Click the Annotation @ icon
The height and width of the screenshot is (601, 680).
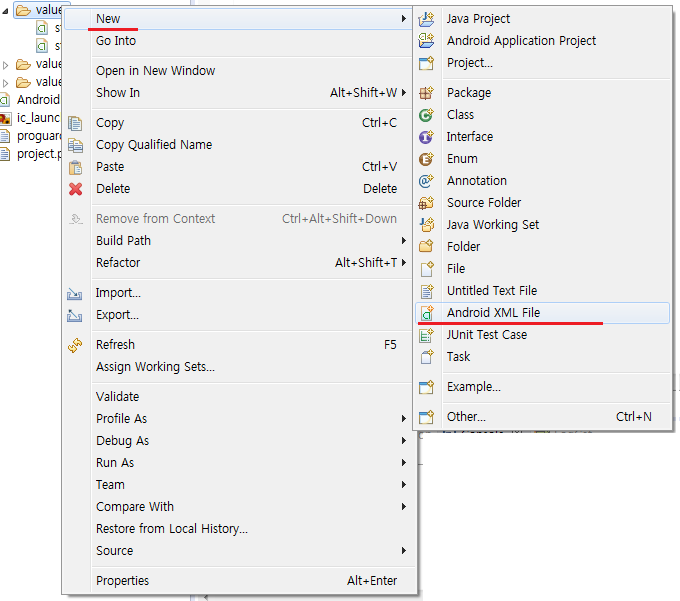pos(426,181)
